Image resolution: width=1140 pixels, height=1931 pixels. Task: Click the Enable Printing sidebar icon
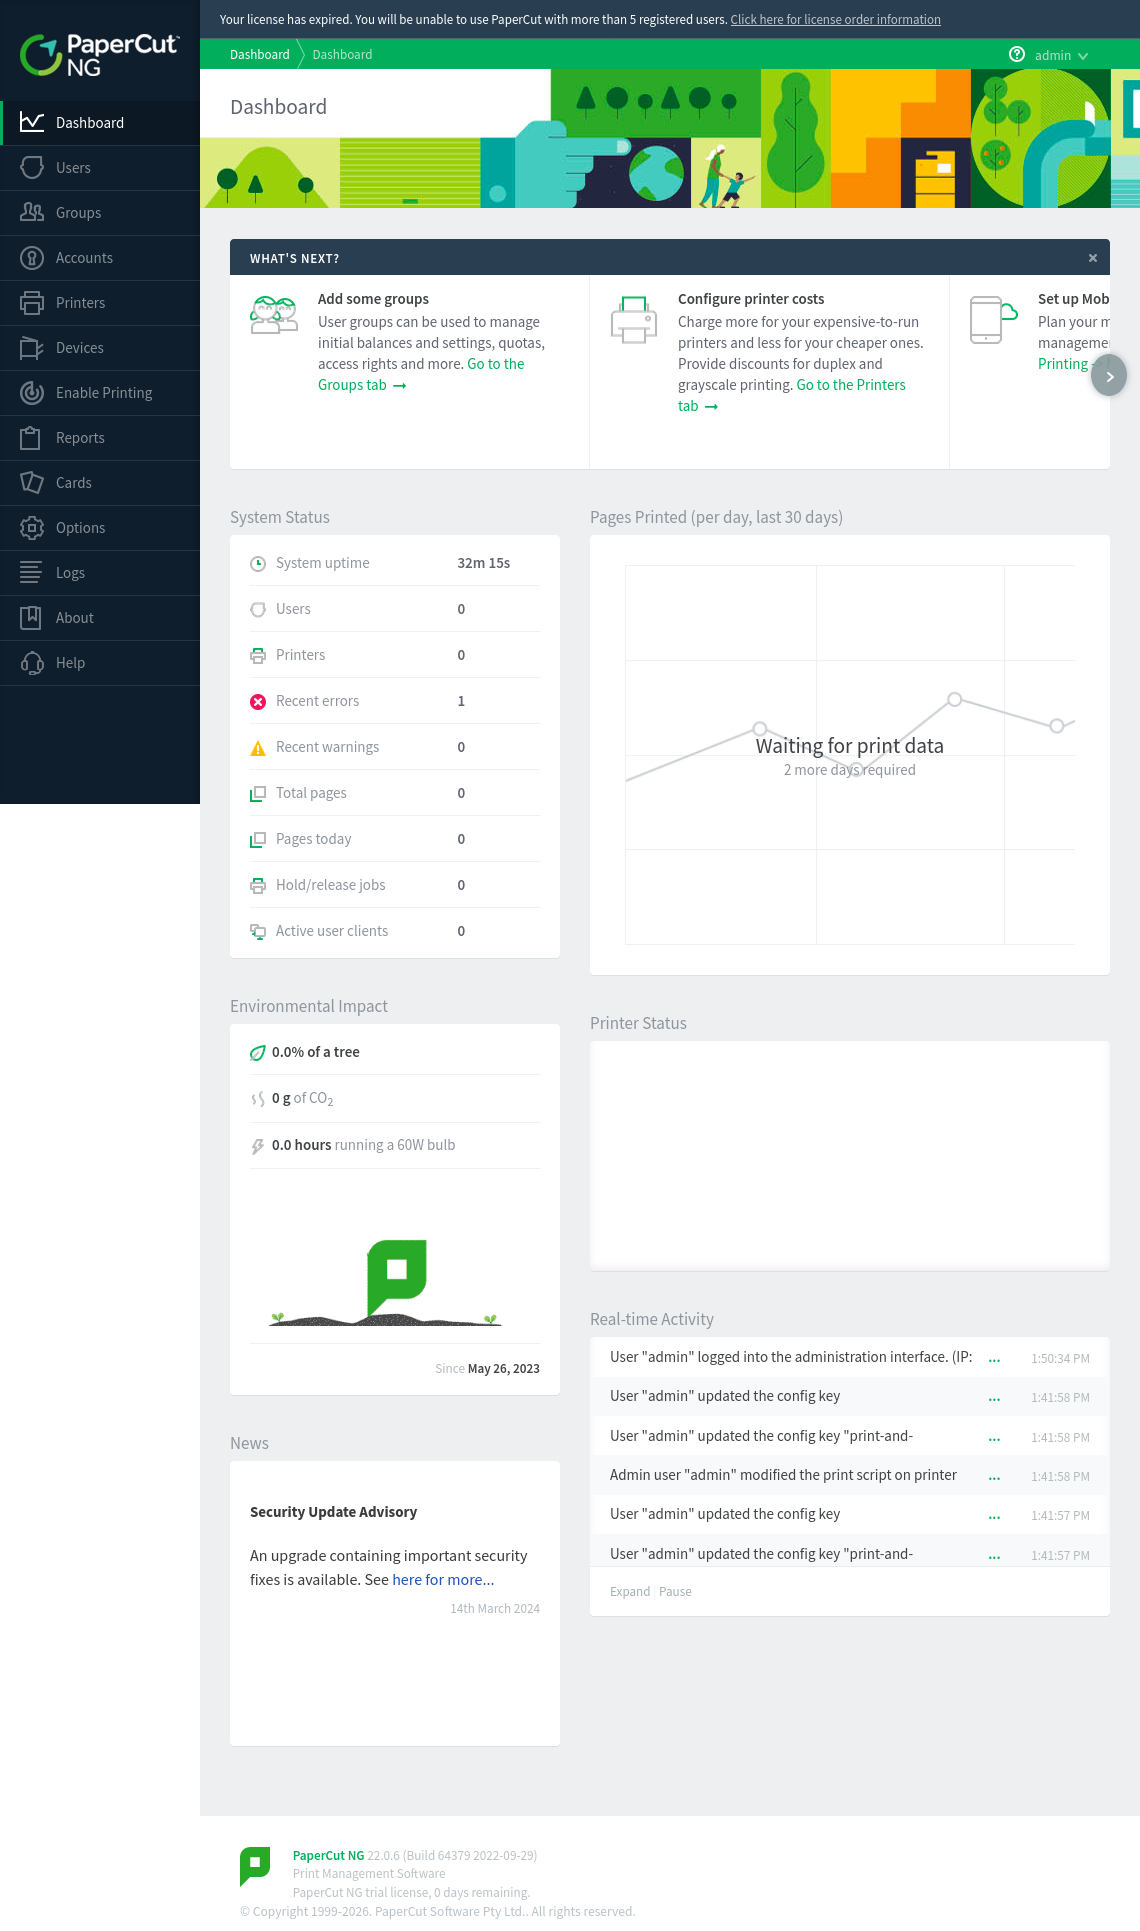coord(32,393)
